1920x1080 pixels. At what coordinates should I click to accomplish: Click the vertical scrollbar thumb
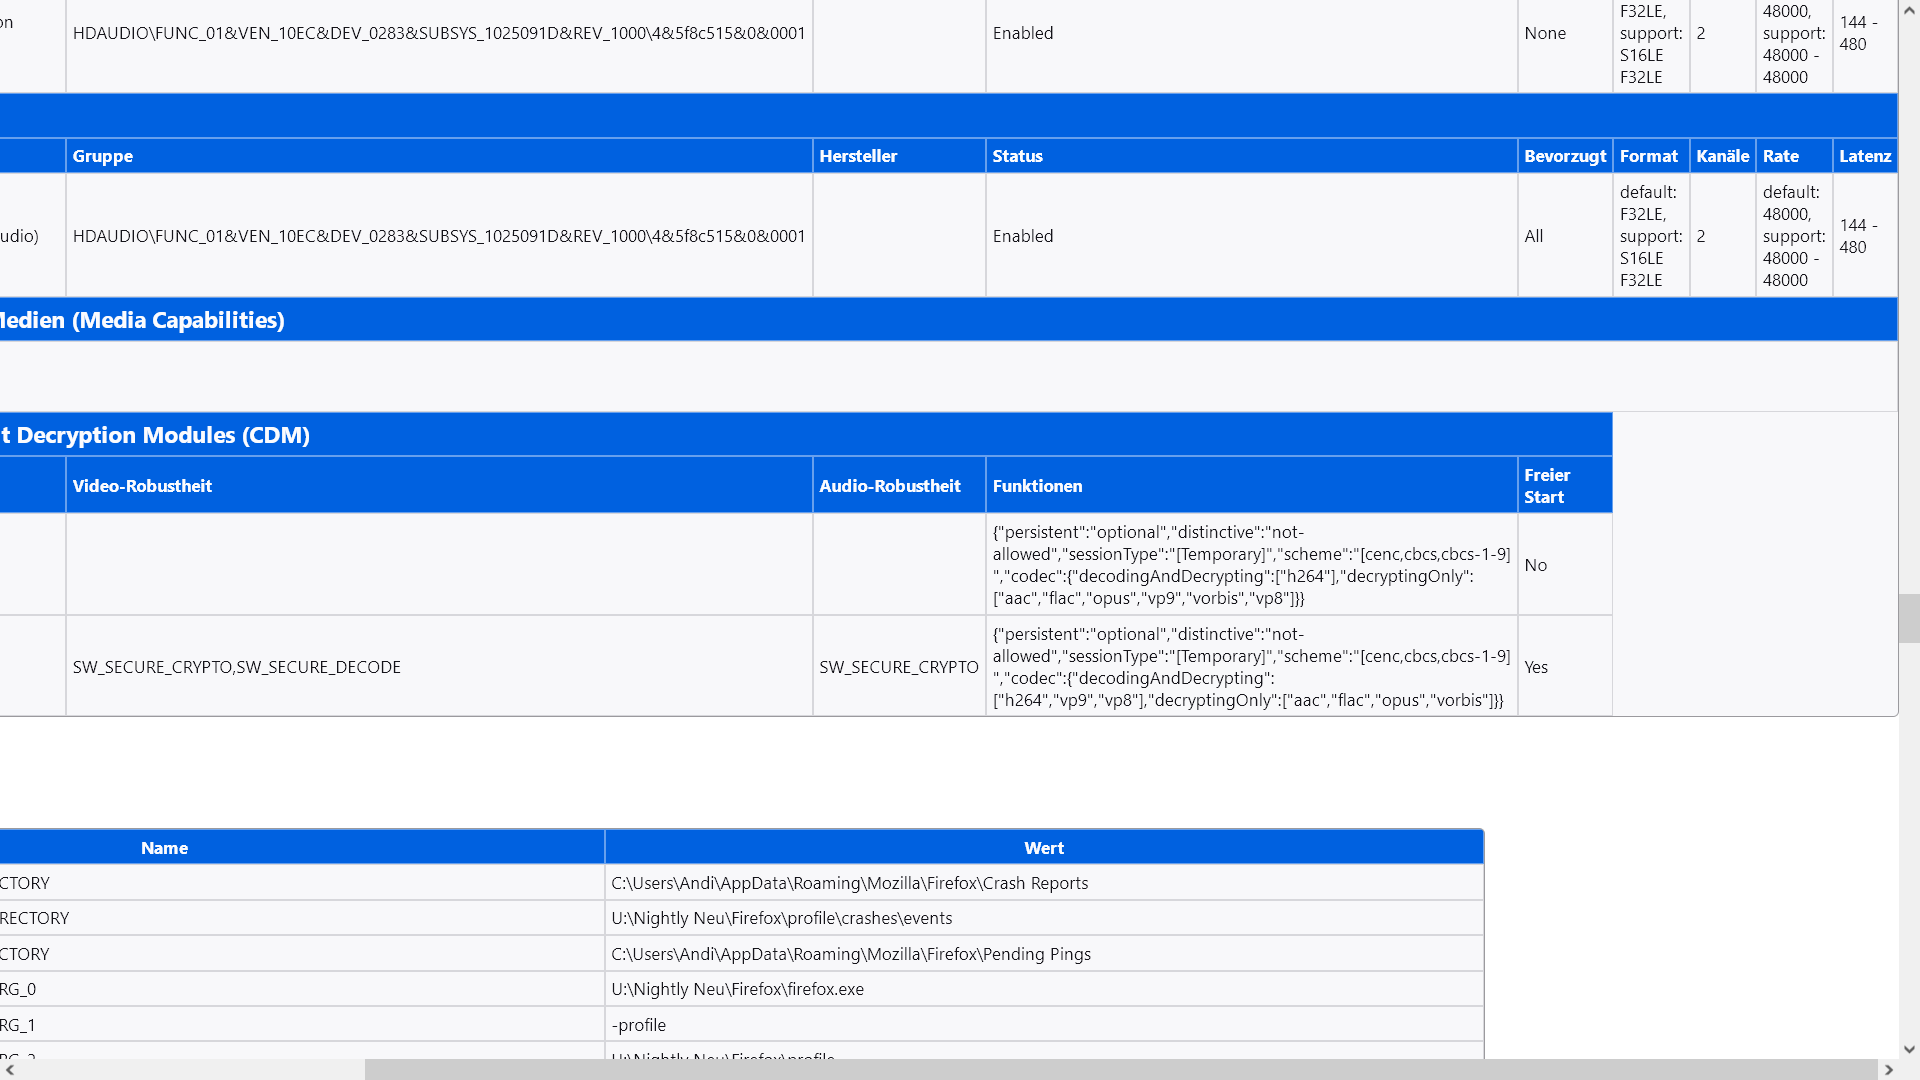[x=1909, y=618]
